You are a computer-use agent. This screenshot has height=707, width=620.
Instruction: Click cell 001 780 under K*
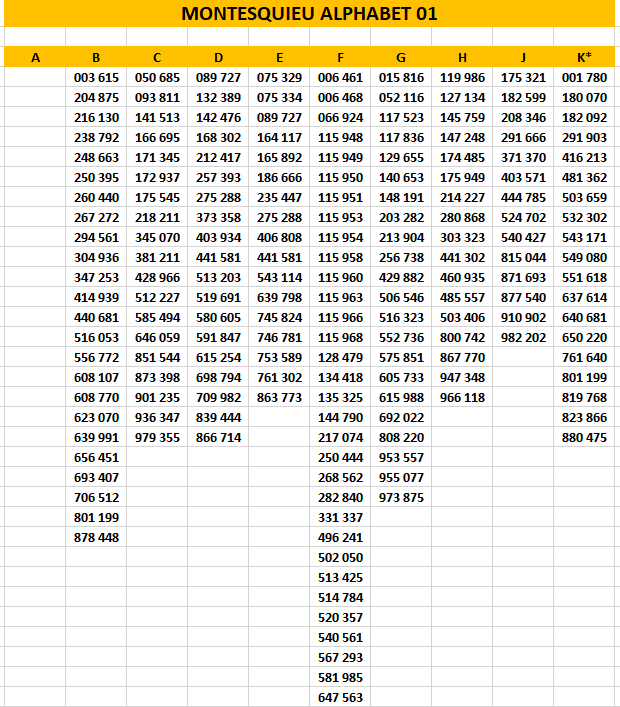(x=584, y=77)
